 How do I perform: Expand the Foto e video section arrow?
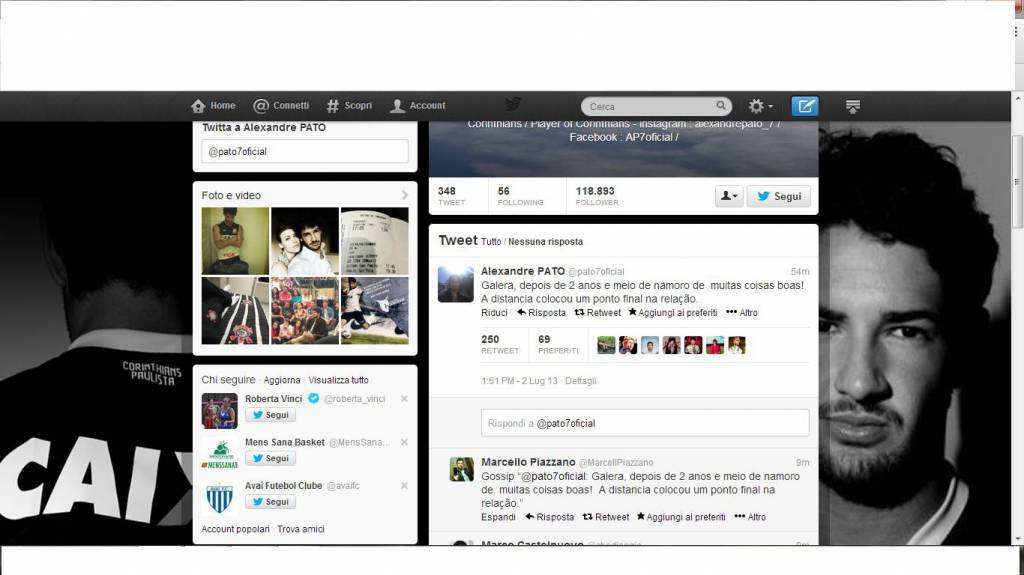click(x=404, y=195)
